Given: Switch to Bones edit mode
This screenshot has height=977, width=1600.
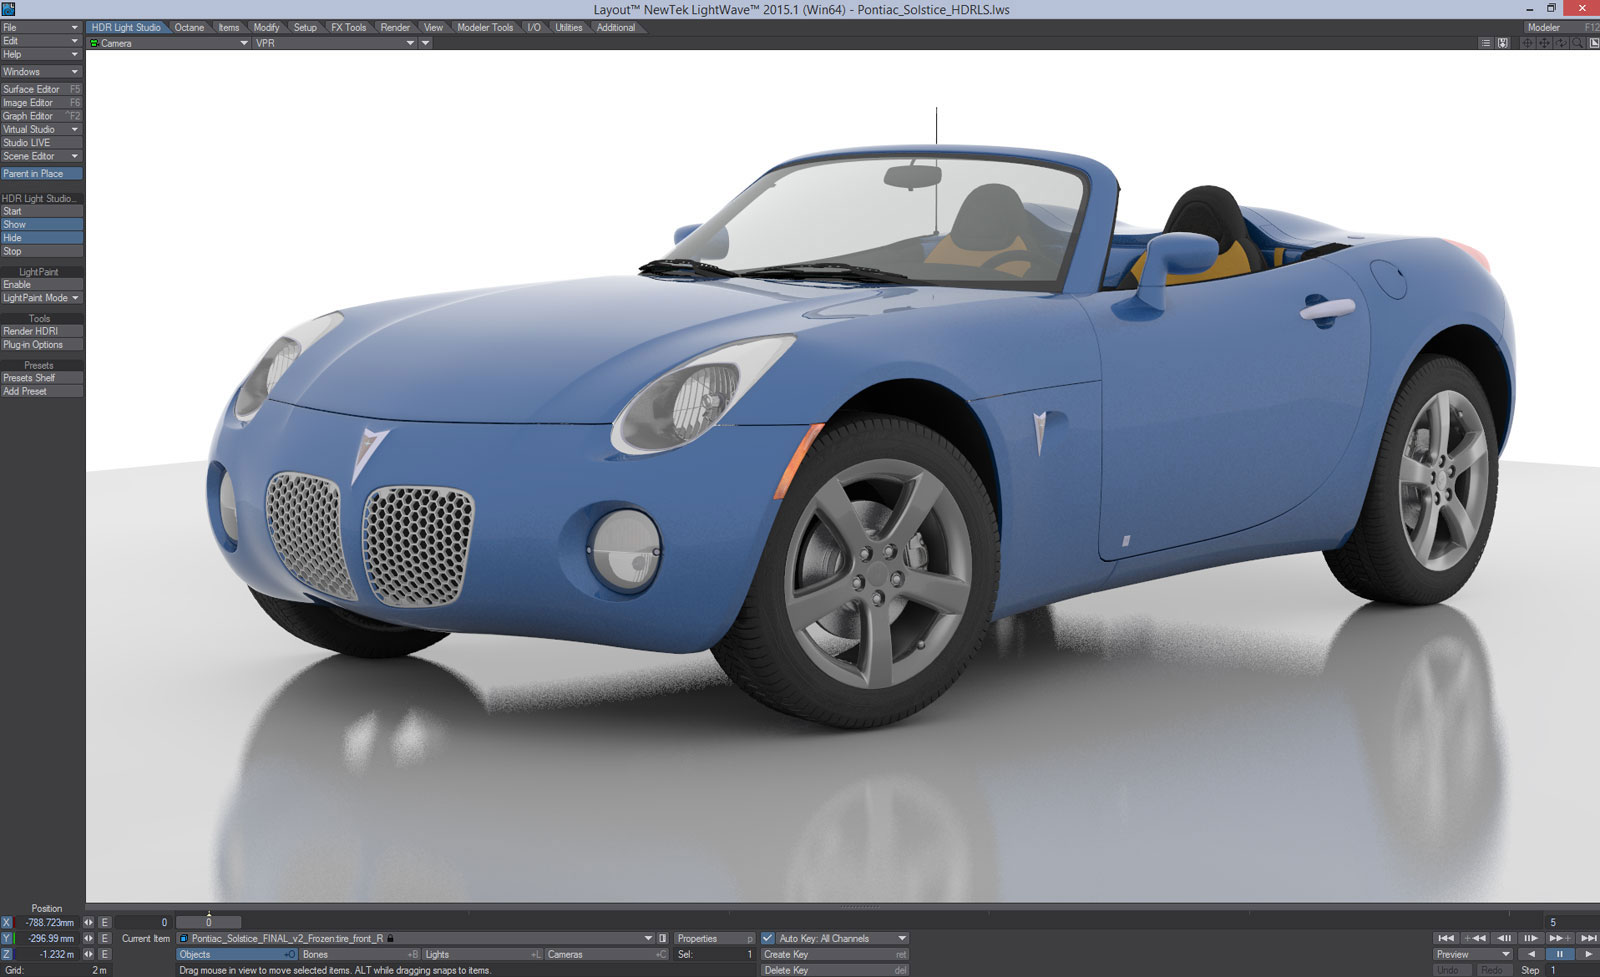Looking at the screenshot, I should (360, 954).
